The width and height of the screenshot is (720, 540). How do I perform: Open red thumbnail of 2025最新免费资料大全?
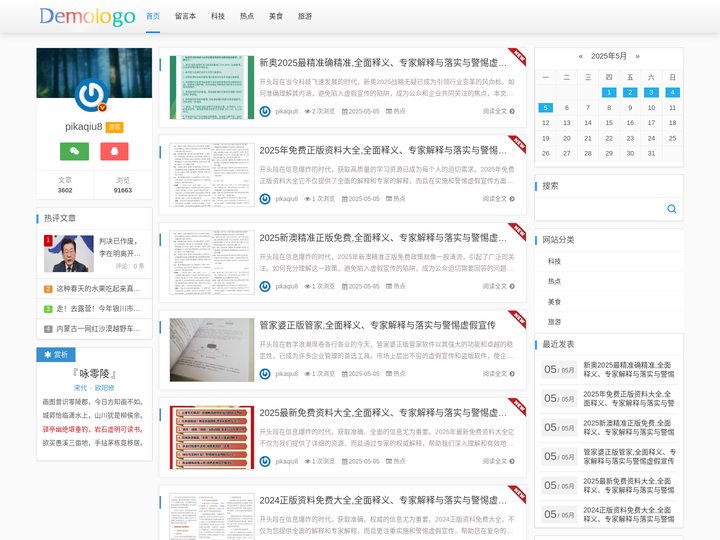212,437
